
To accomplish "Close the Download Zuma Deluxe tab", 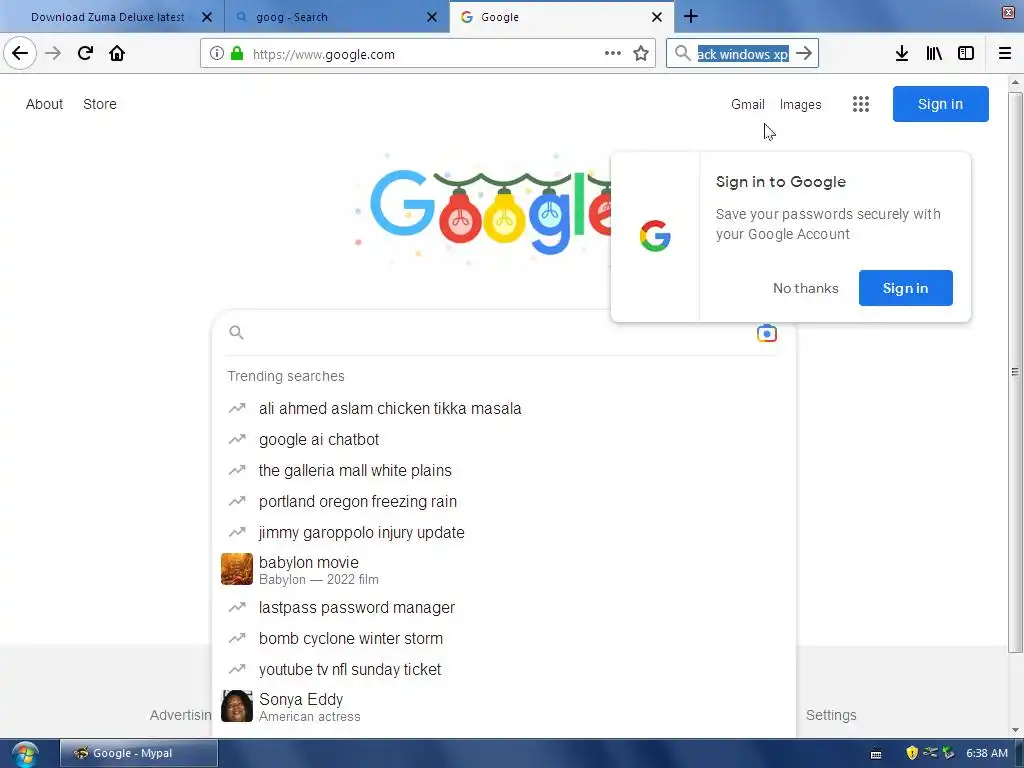I will click(207, 17).
